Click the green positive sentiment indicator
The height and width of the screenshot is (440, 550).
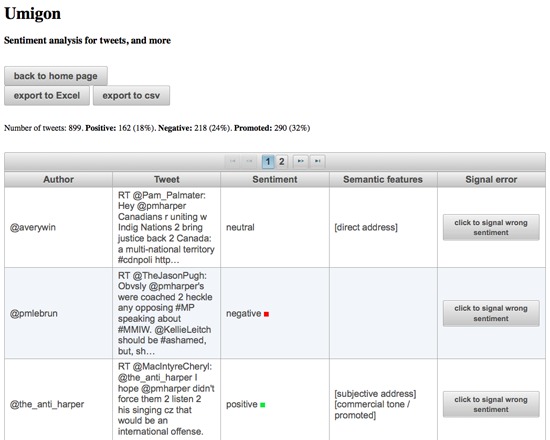click(x=263, y=405)
